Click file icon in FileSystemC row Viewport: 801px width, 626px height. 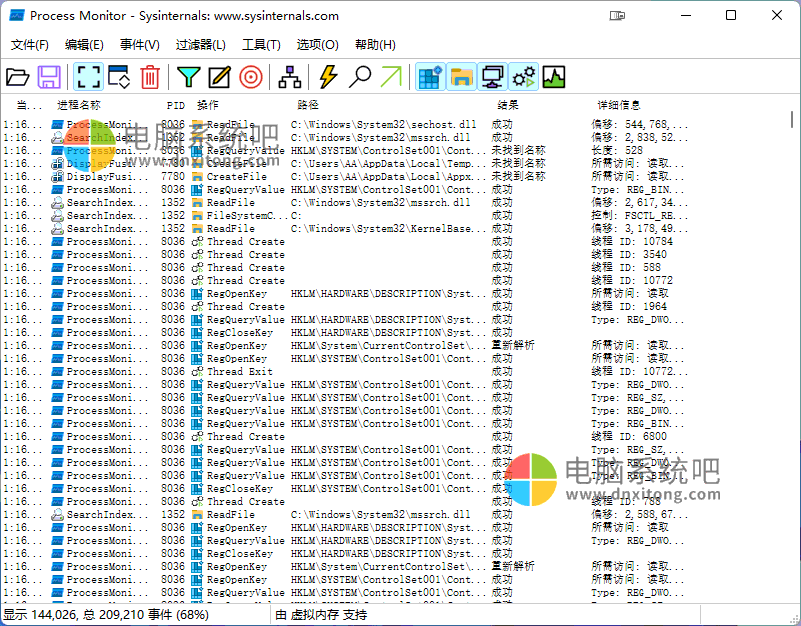click(197, 216)
